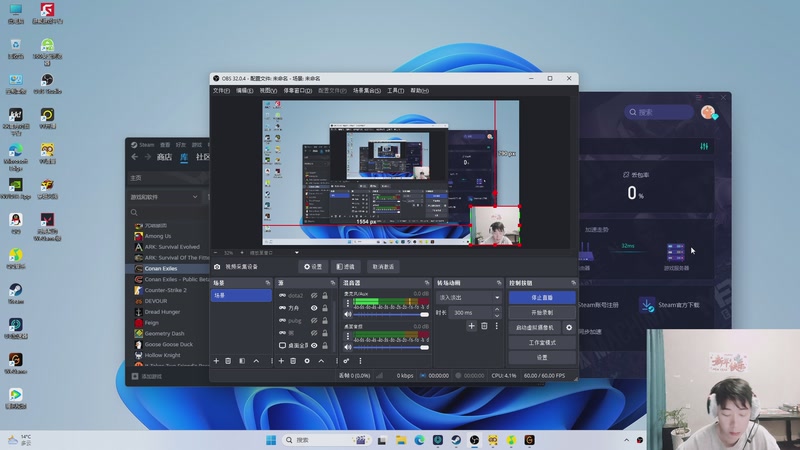
Task: Open the Steam icon in the taskbar
Action: 456,440
